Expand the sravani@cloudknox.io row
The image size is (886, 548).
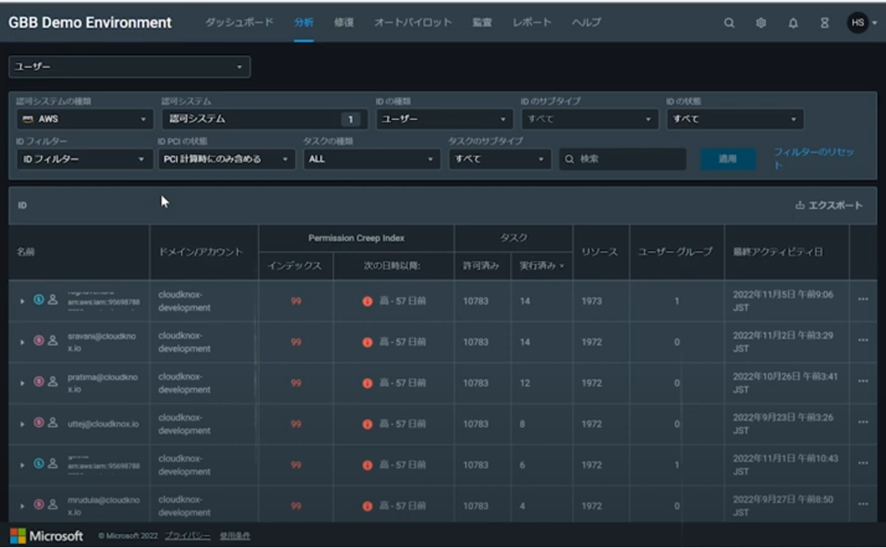tap(22, 342)
